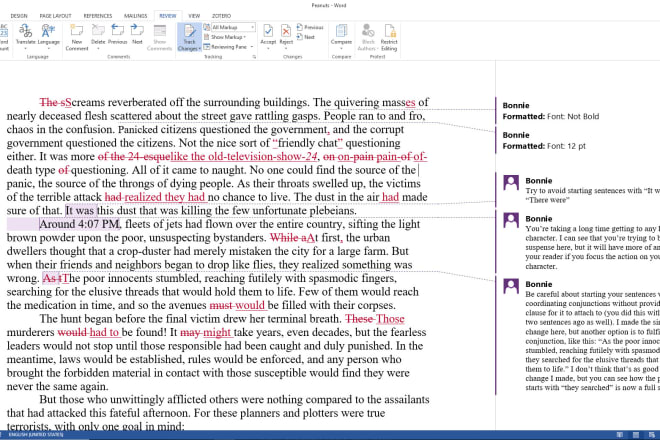The width and height of the screenshot is (660, 440).
Task: Click the English (United States) language status
Action: [36, 435]
